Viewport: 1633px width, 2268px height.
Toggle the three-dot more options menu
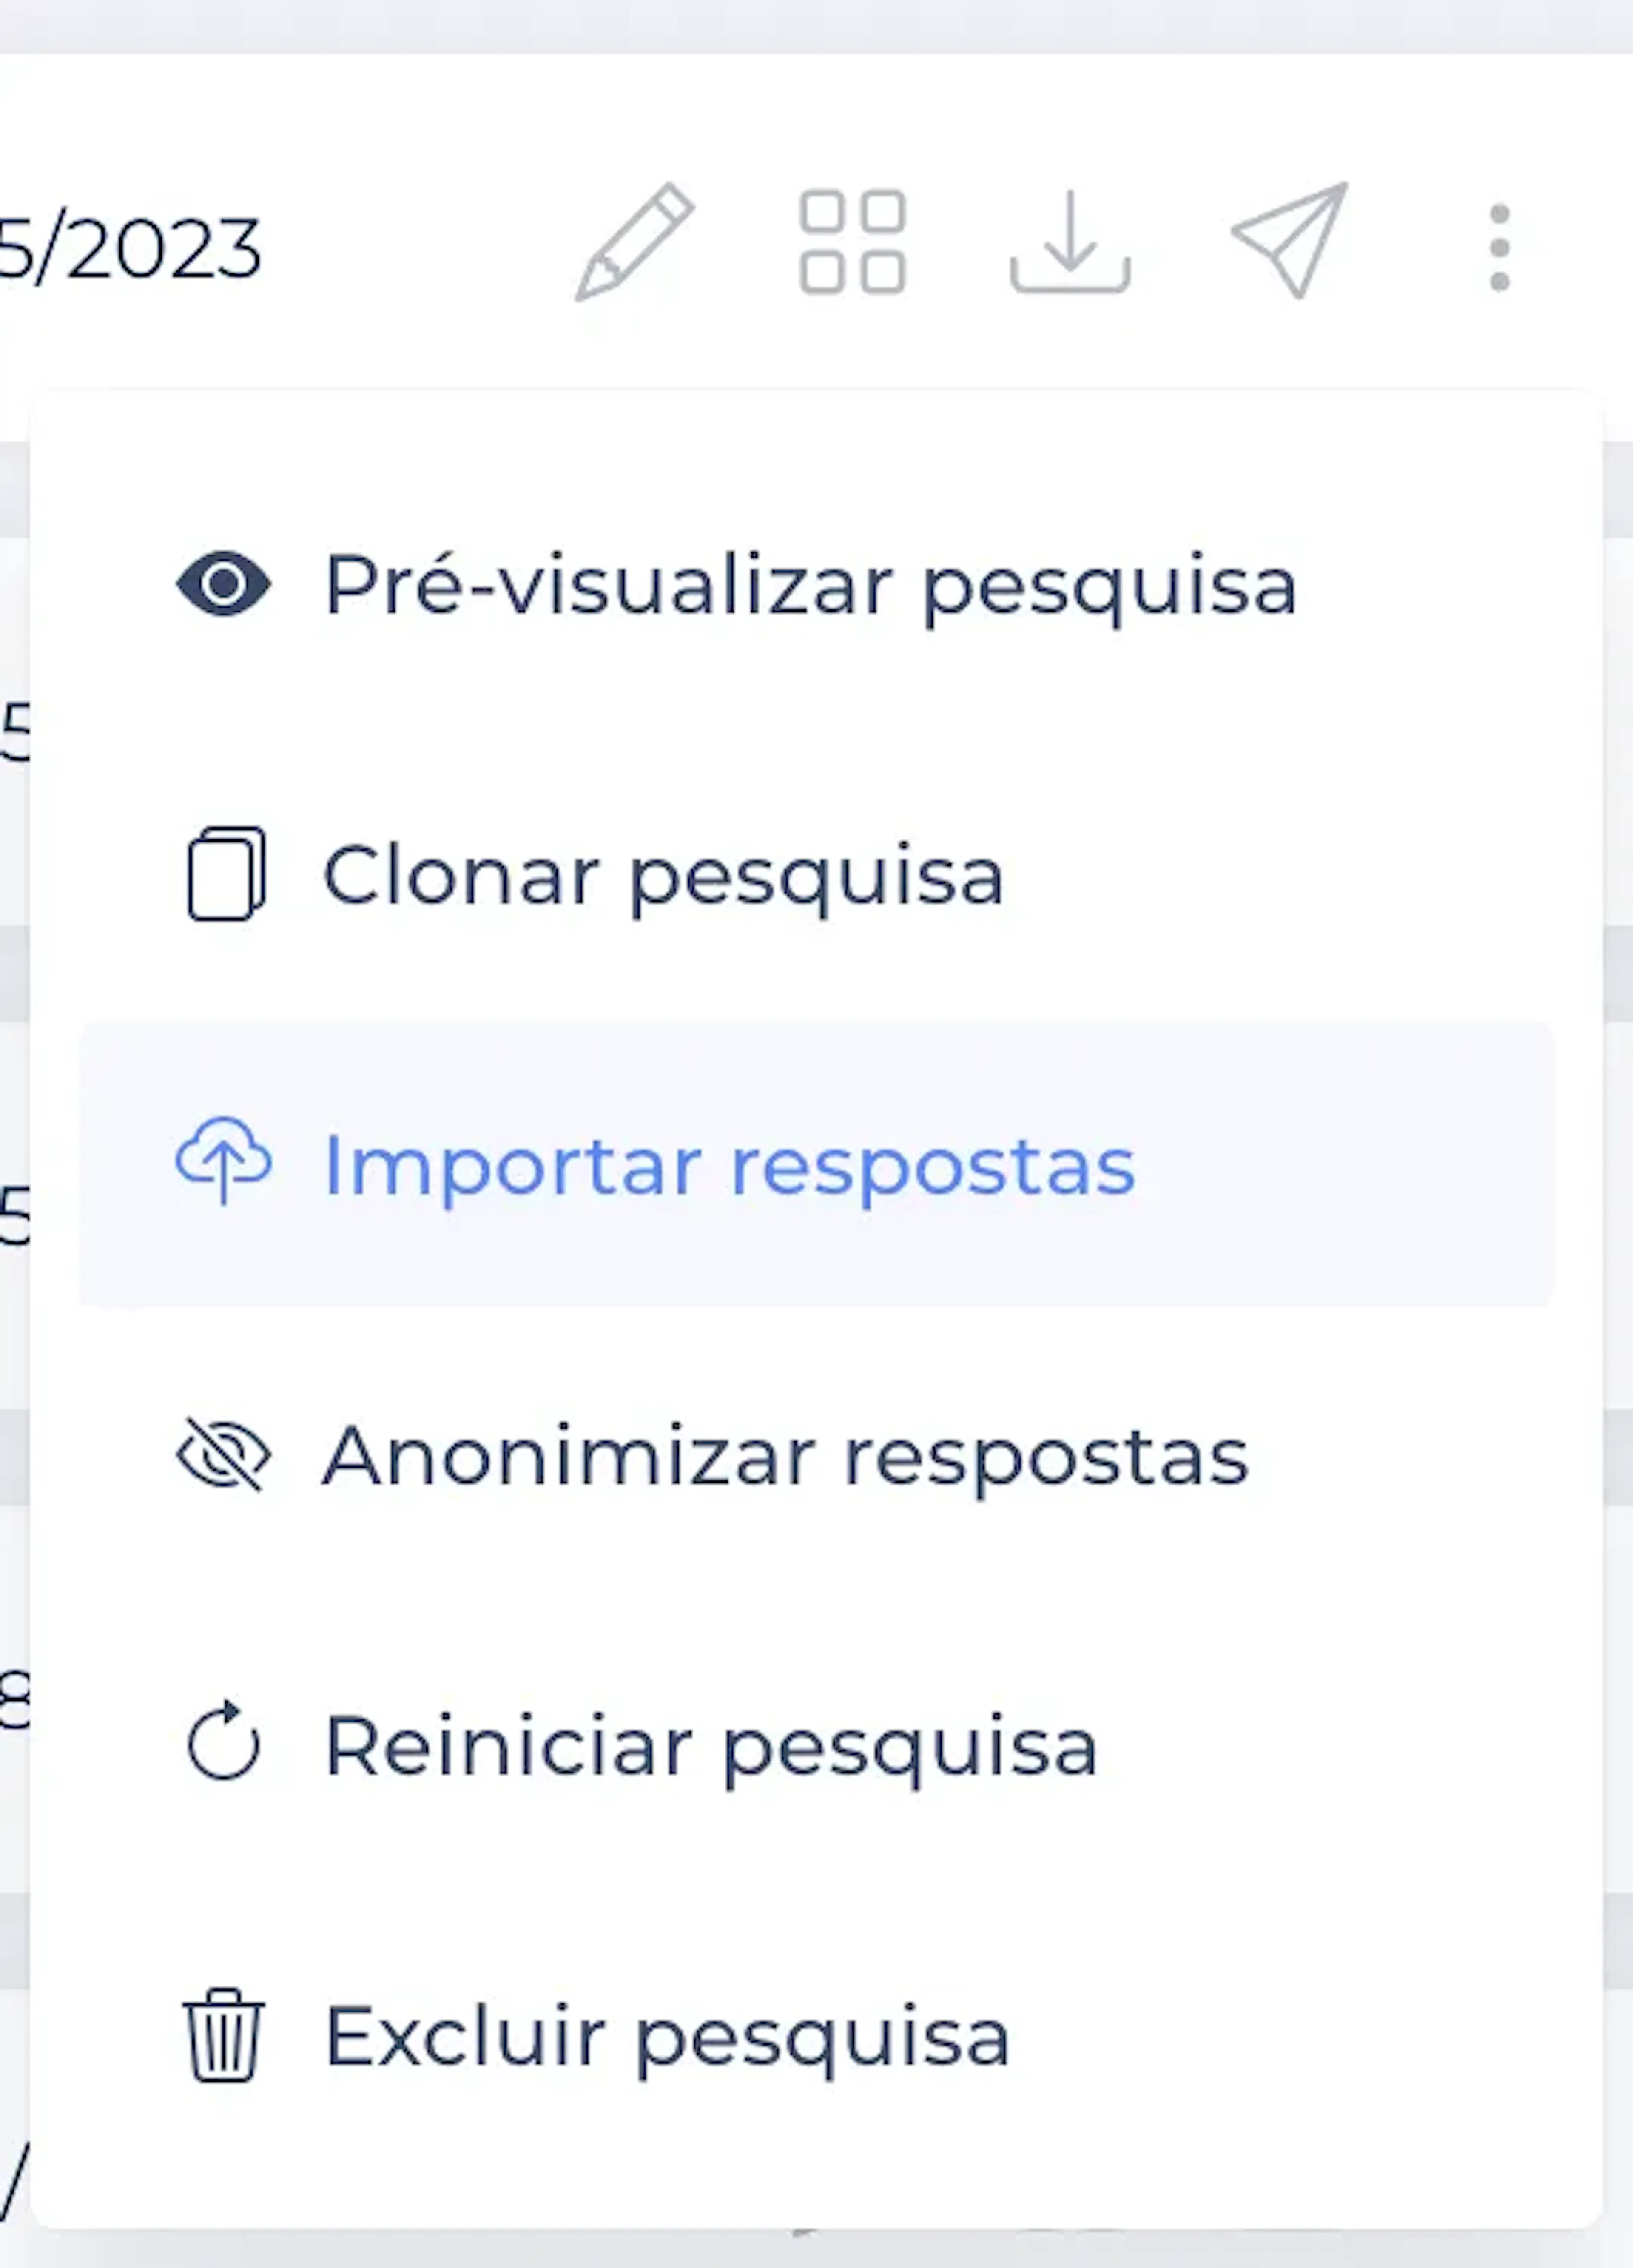pos(1499,248)
